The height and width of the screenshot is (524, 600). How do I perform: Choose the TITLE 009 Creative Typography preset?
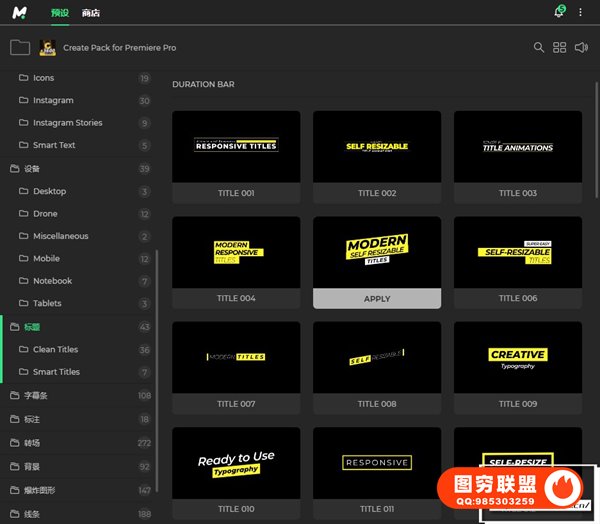(517, 357)
